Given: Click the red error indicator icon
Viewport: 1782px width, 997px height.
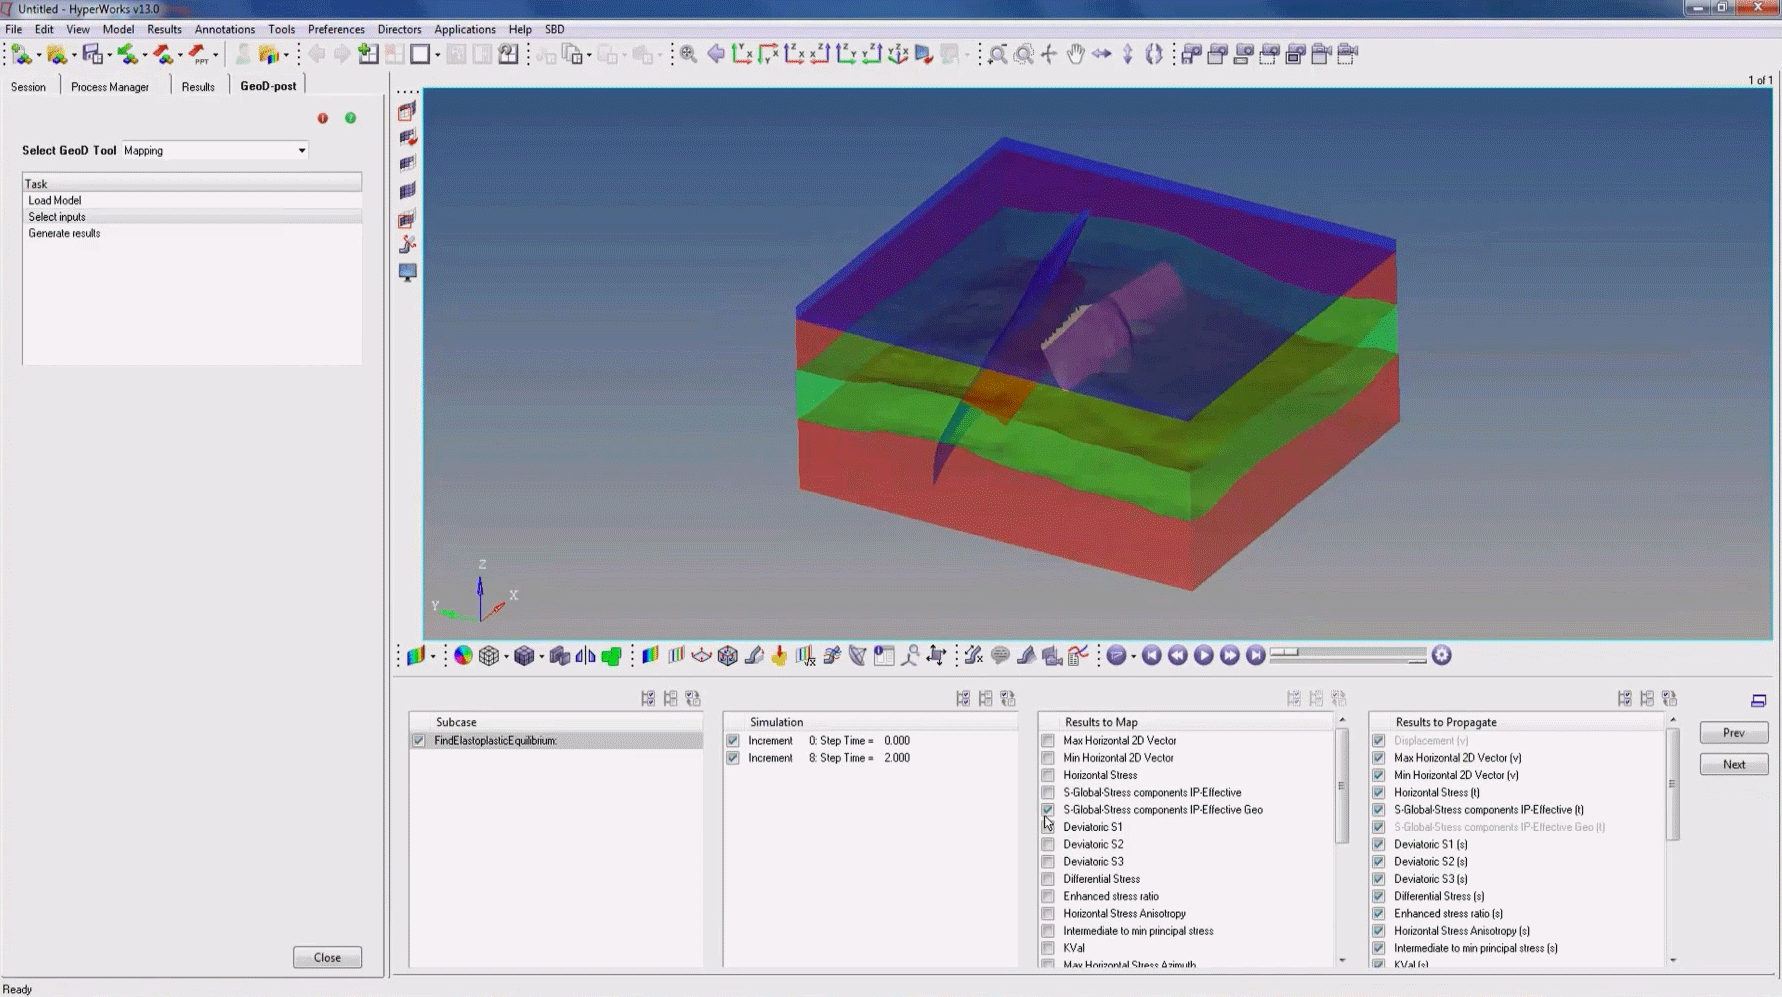Looking at the screenshot, I should click(323, 118).
